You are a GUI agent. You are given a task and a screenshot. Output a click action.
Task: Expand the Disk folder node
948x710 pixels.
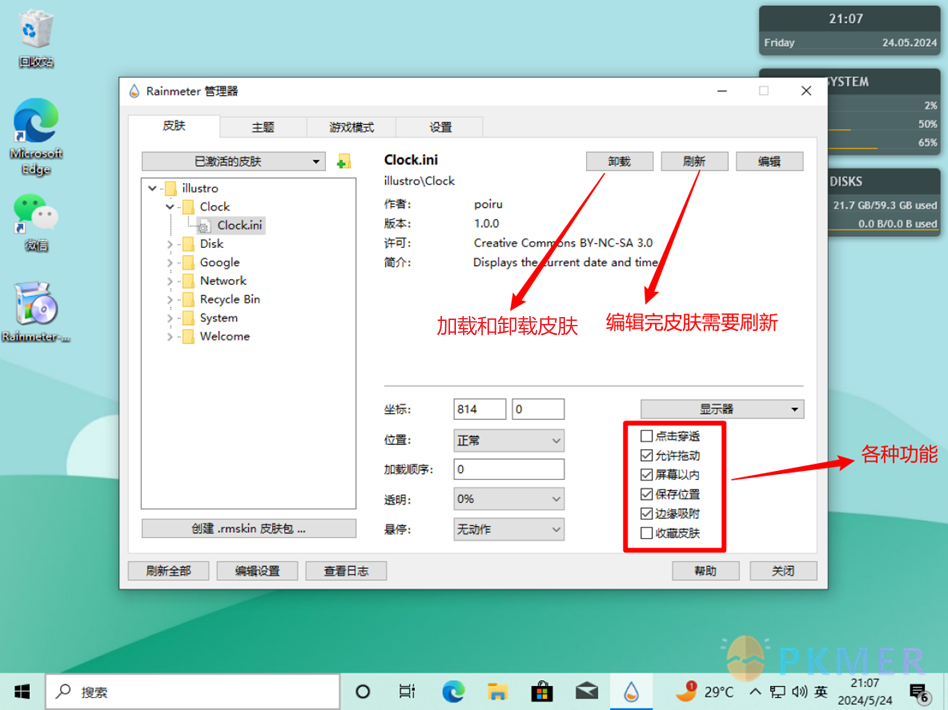170,244
